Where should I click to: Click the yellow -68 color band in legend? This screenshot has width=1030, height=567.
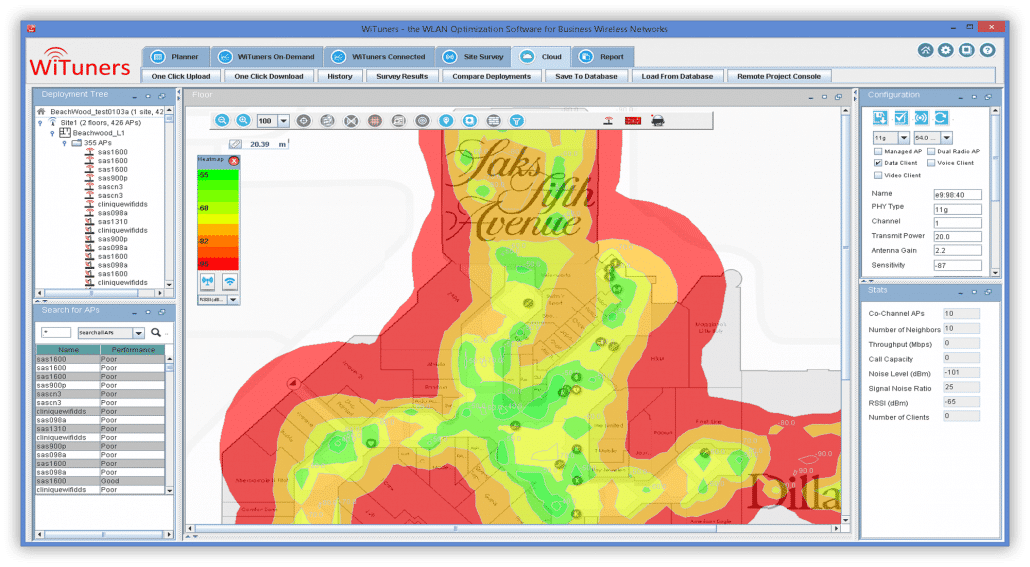tap(218, 208)
